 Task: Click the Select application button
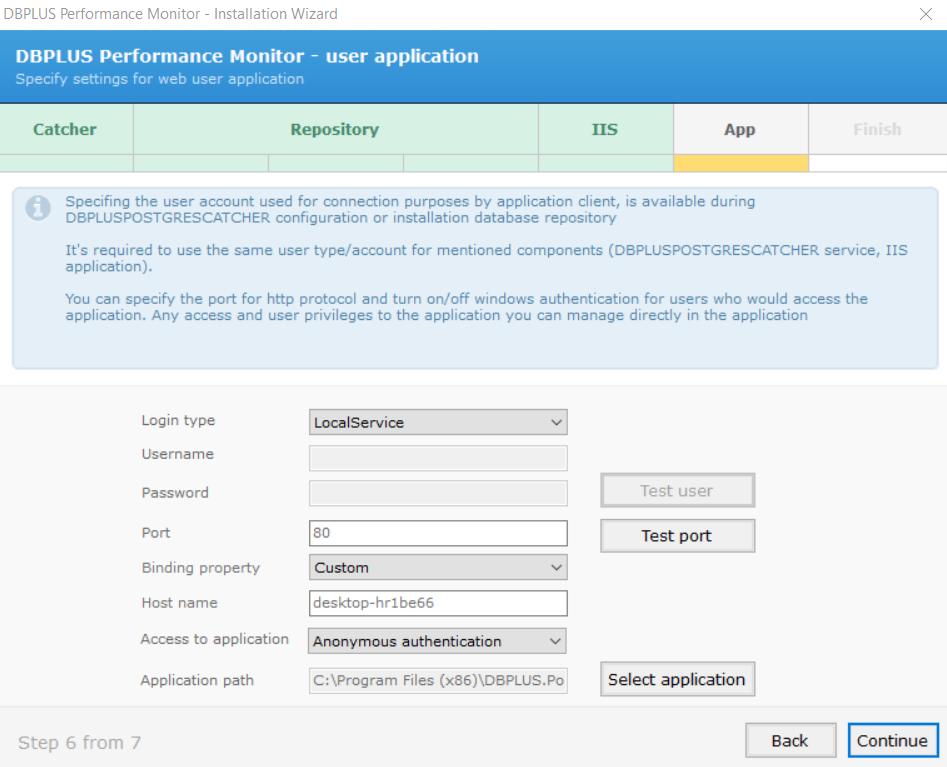tap(678, 679)
